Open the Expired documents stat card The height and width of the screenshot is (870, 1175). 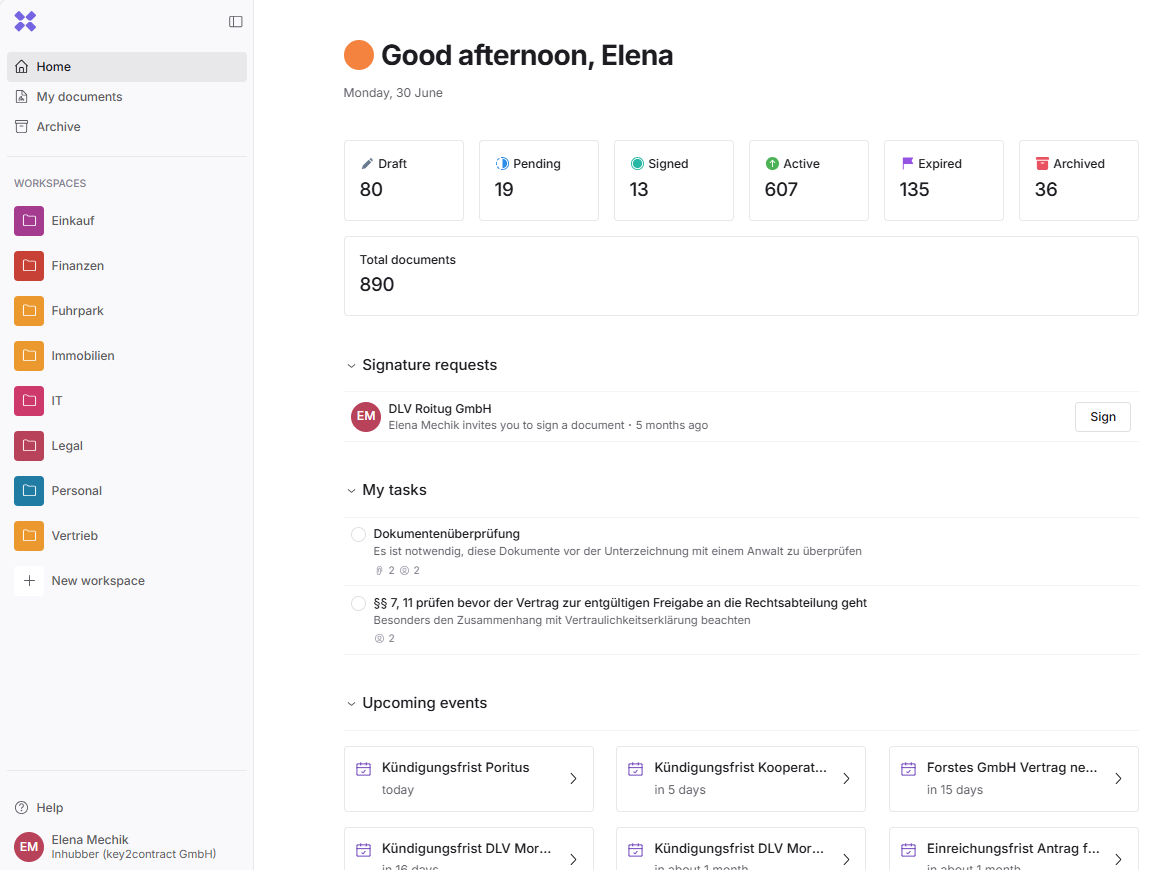pos(943,180)
